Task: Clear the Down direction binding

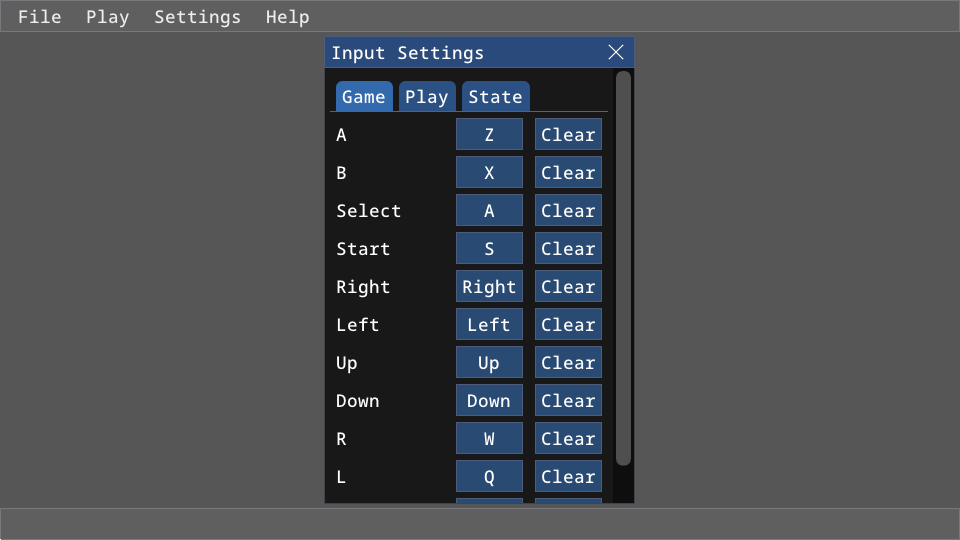Action: tap(568, 401)
